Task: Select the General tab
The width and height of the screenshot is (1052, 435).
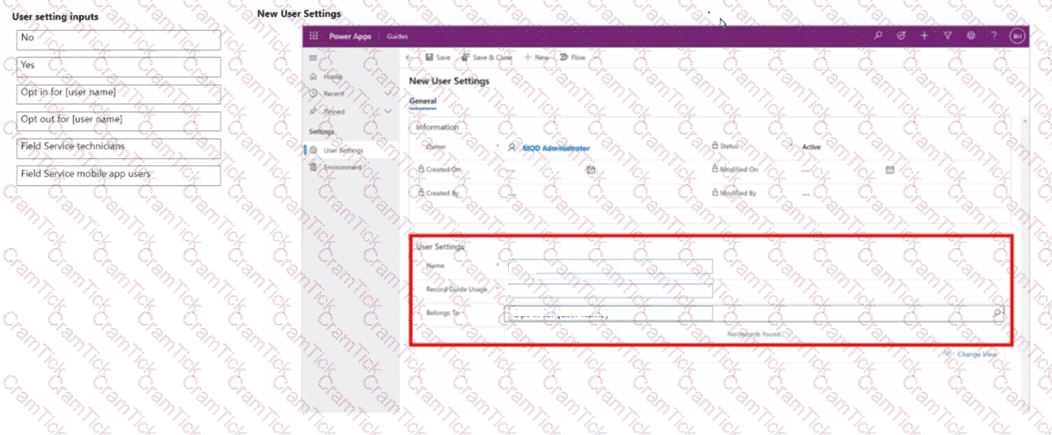Action: click(x=423, y=101)
